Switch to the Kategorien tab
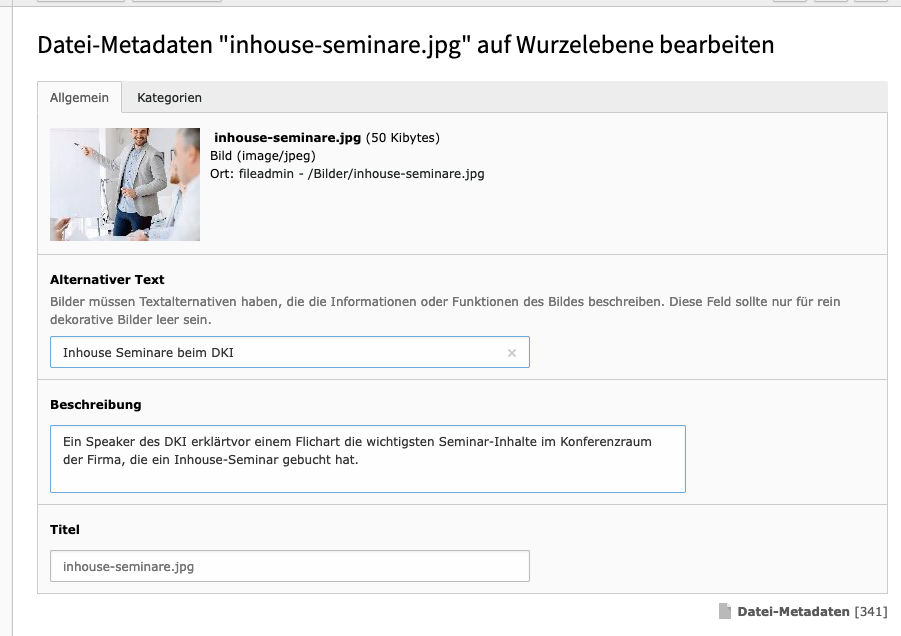Screen dimensions: 901x636 coord(169,97)
